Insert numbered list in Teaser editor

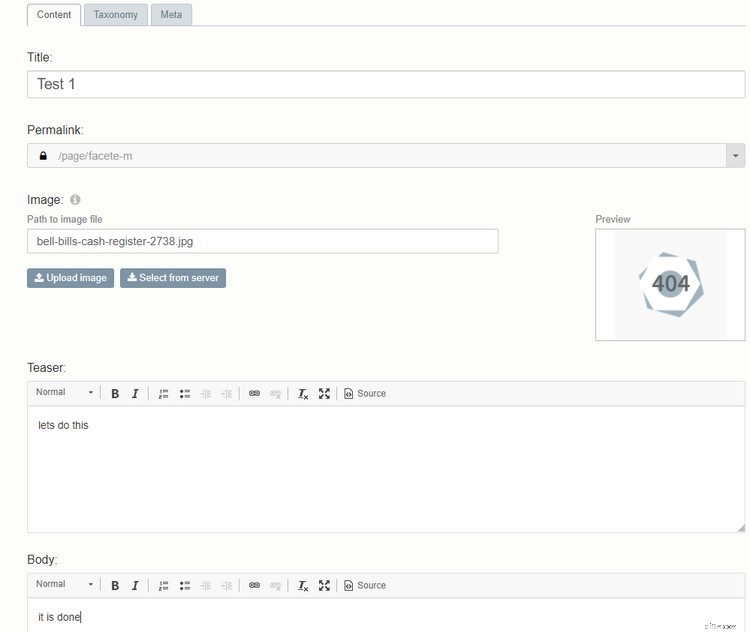click(164, 394)
